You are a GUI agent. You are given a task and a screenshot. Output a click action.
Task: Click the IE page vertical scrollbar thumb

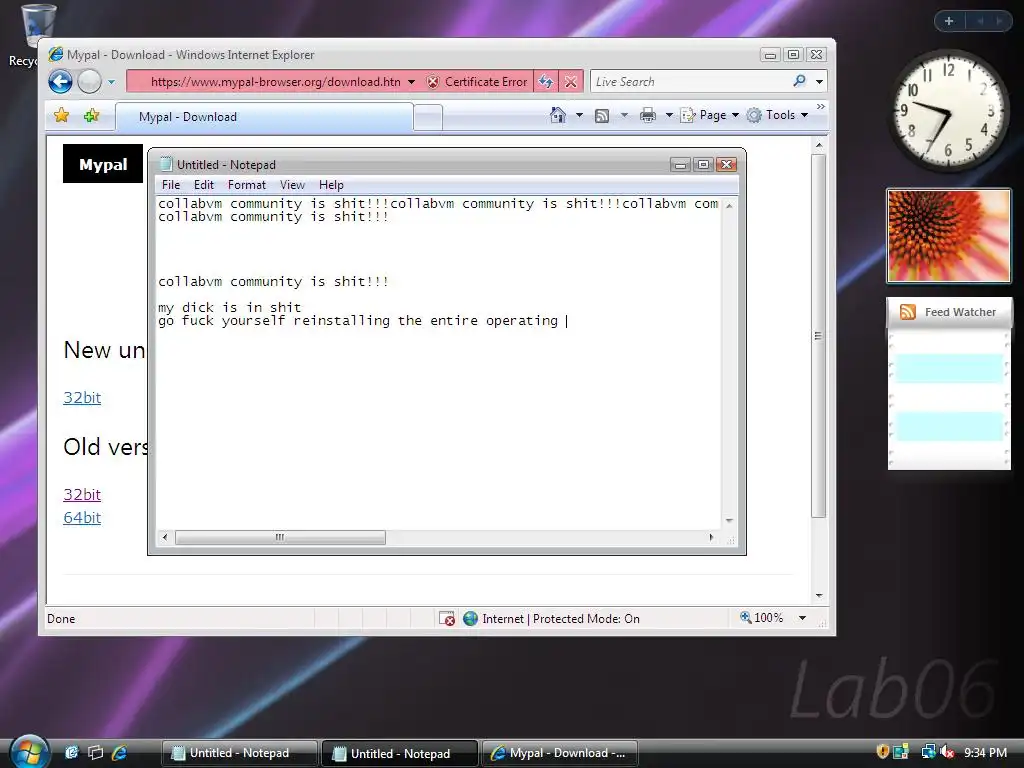pos(818,336)
